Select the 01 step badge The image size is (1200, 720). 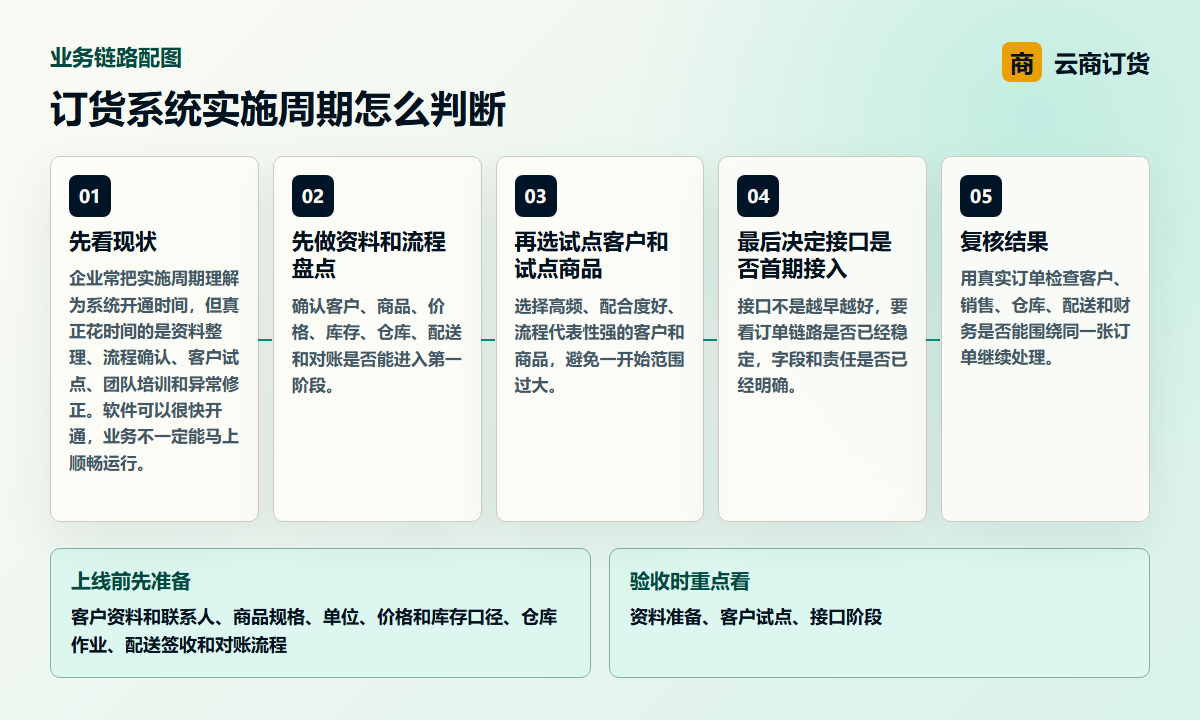[90, 196]
